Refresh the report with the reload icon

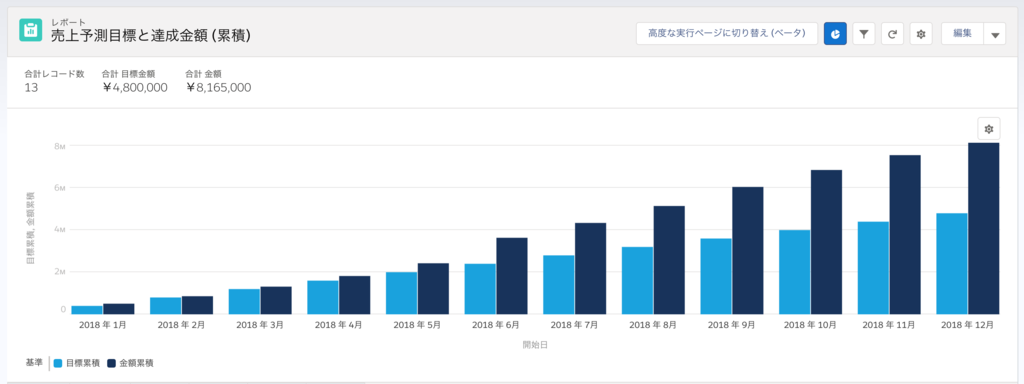892,33
